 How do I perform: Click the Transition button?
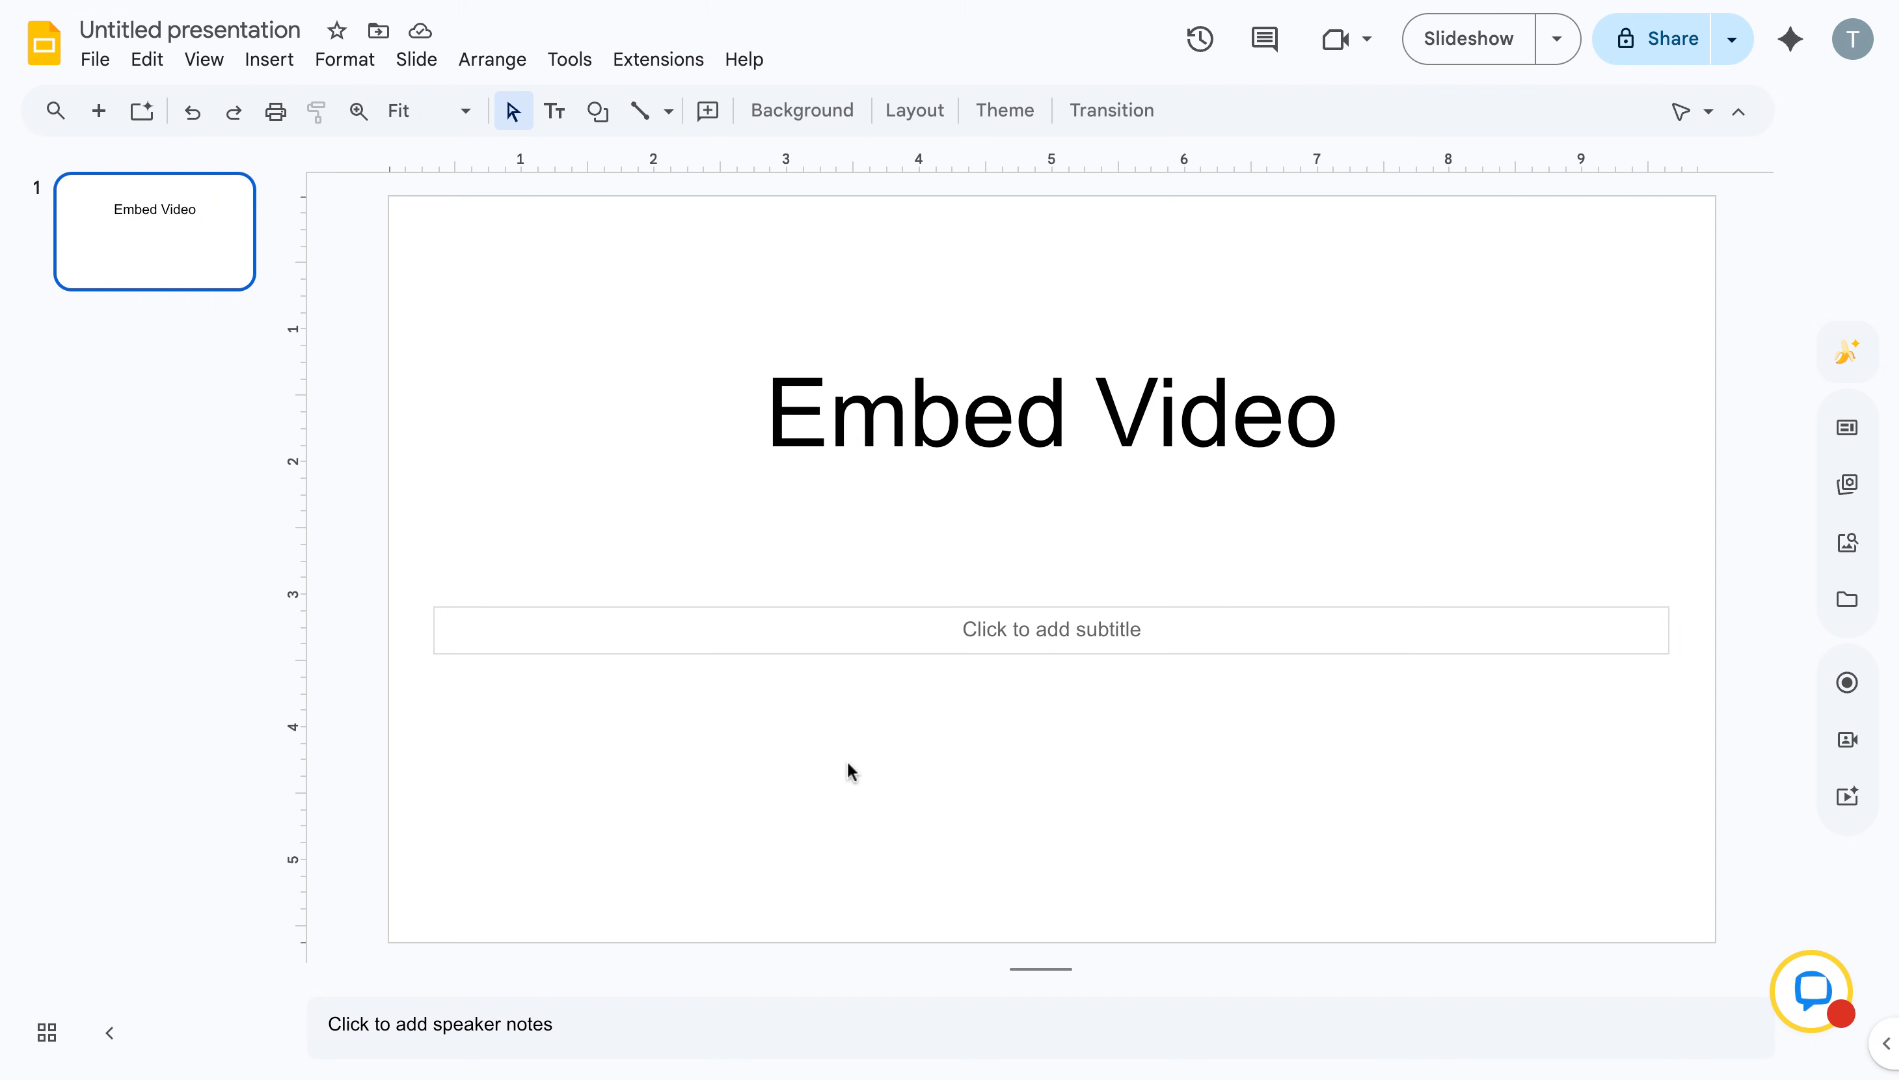(x=1112, y=111)
